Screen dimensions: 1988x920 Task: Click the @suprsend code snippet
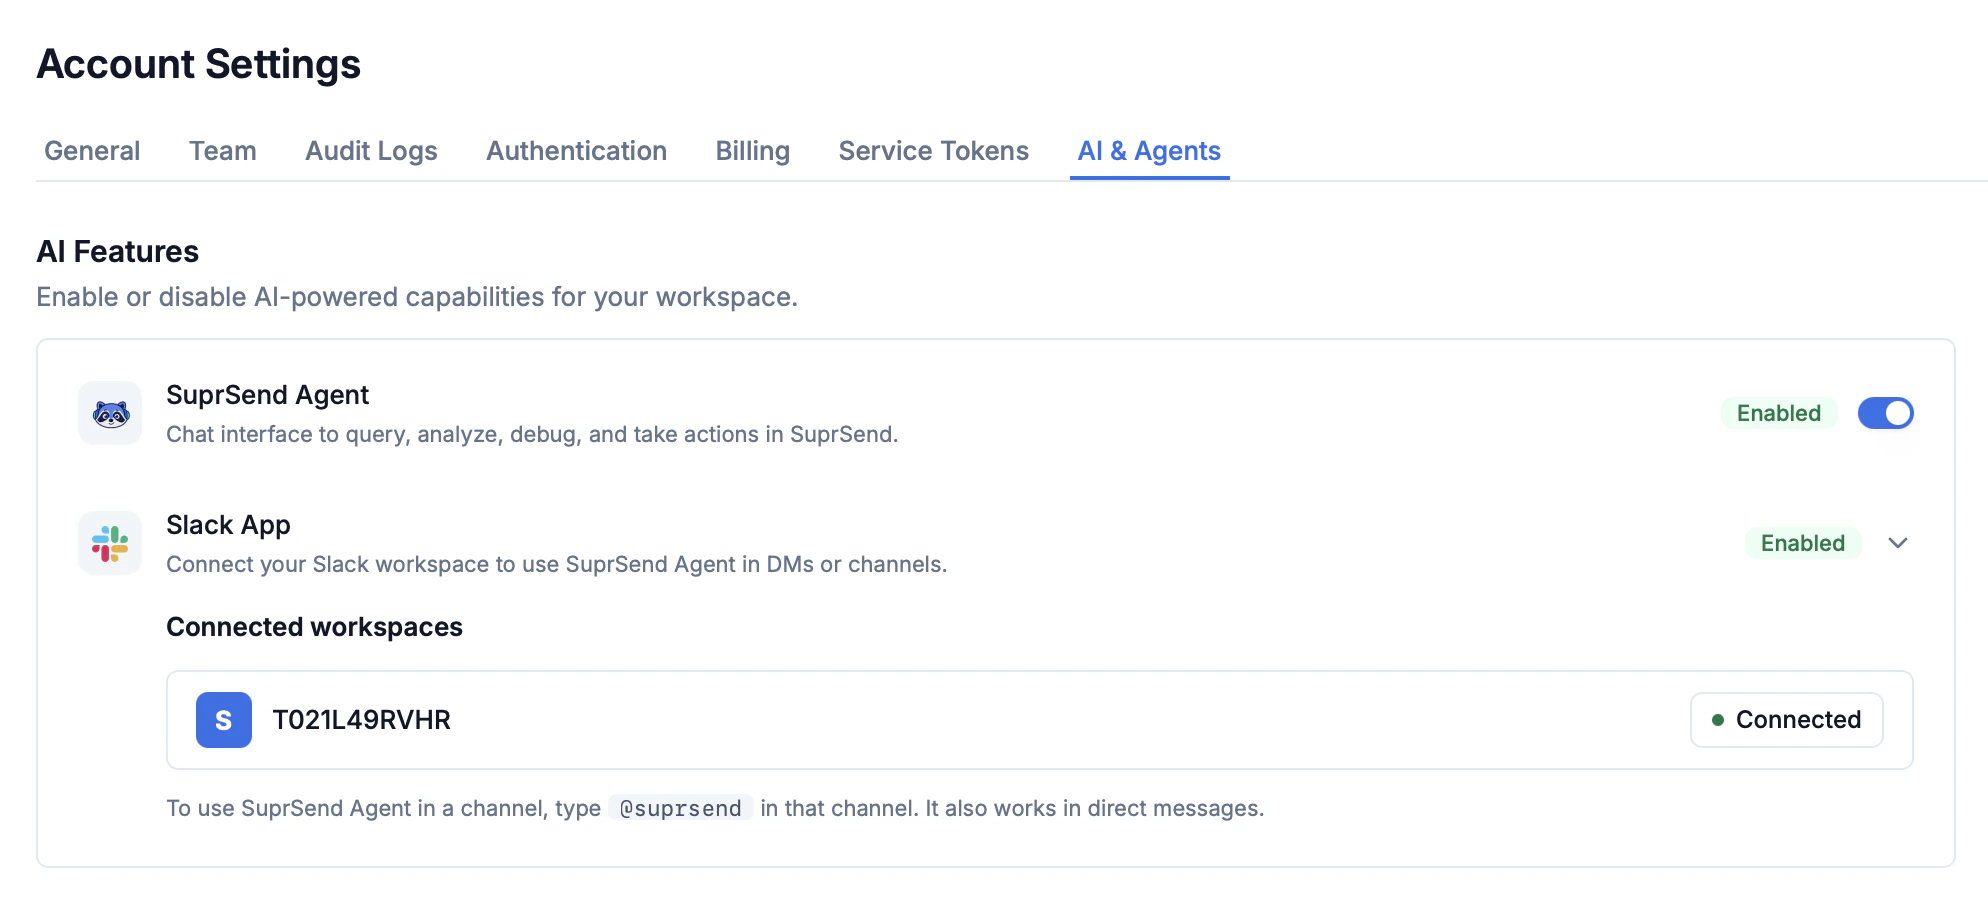(x=681, y=808)
